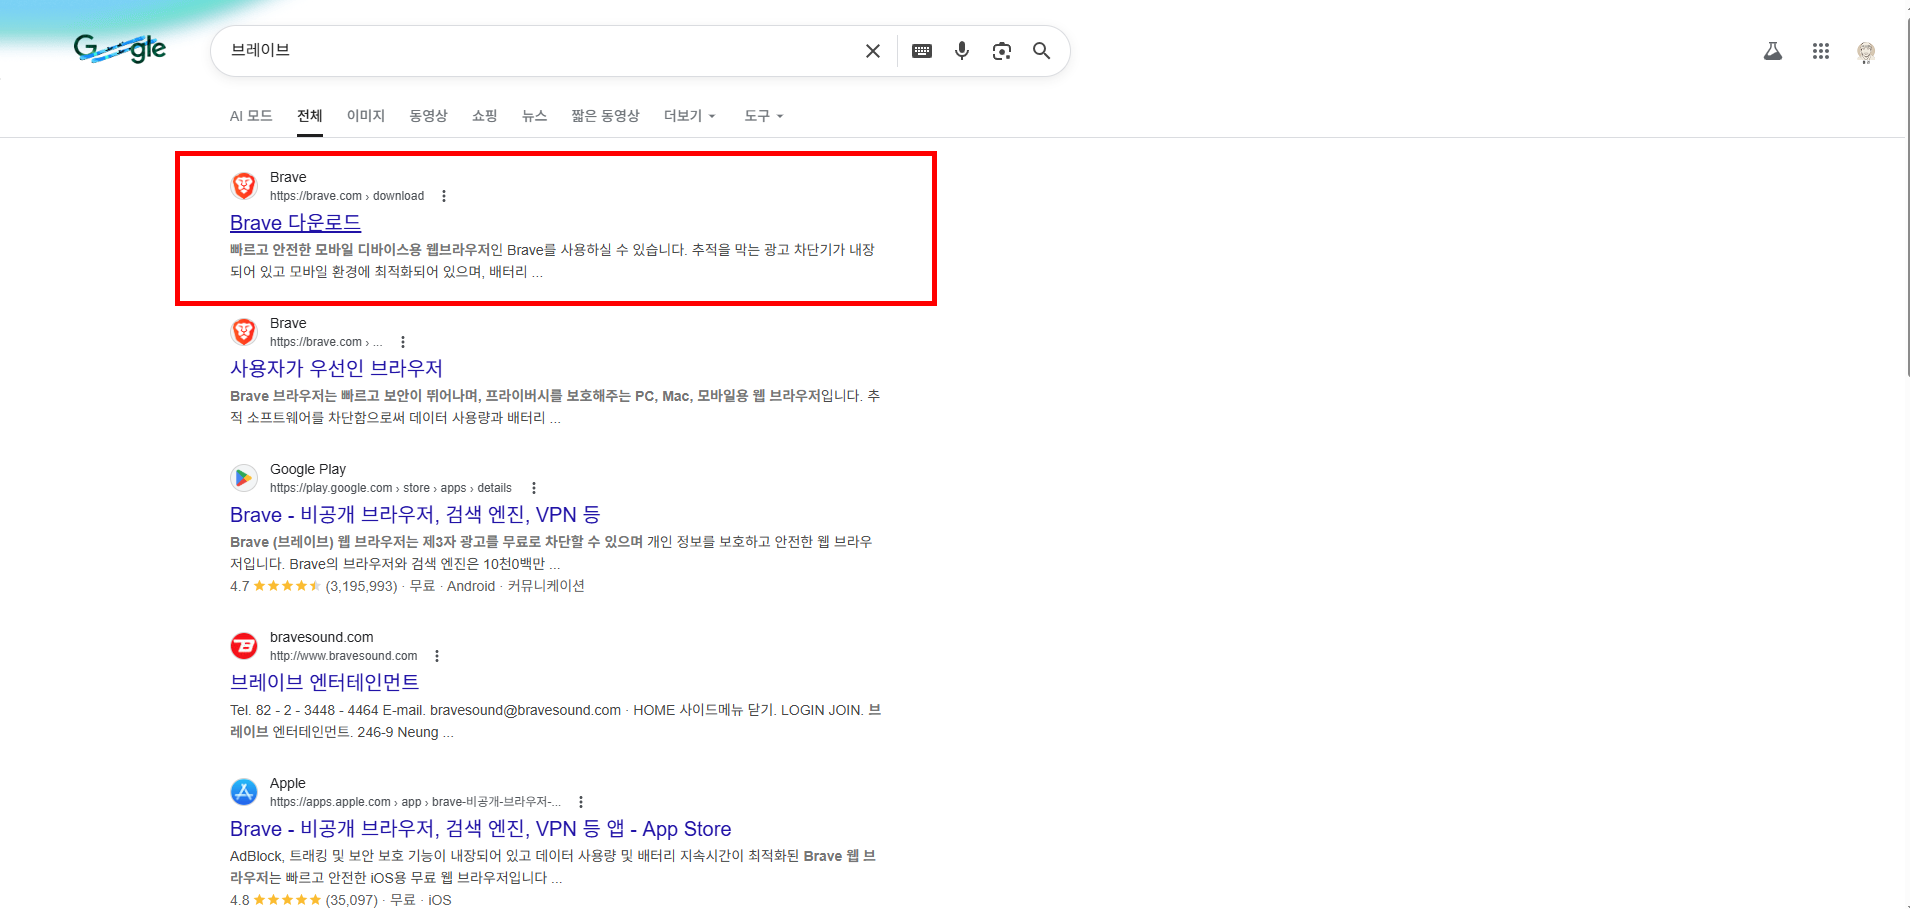Click in the search input field containing 브레이브
The image size is (1910, 909).
tap(540, 50)
